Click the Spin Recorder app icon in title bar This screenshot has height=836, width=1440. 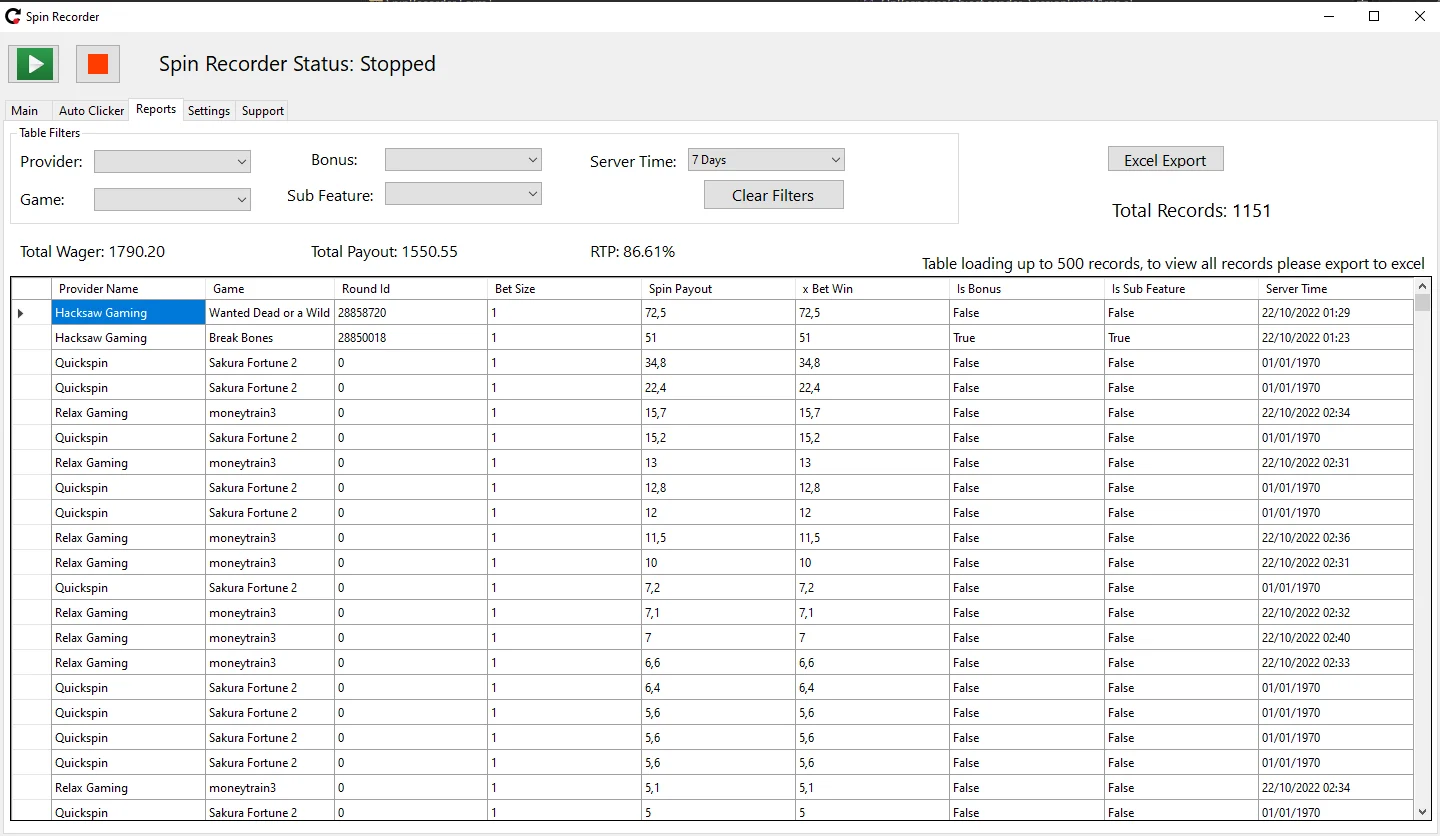[x=13, y=16]
